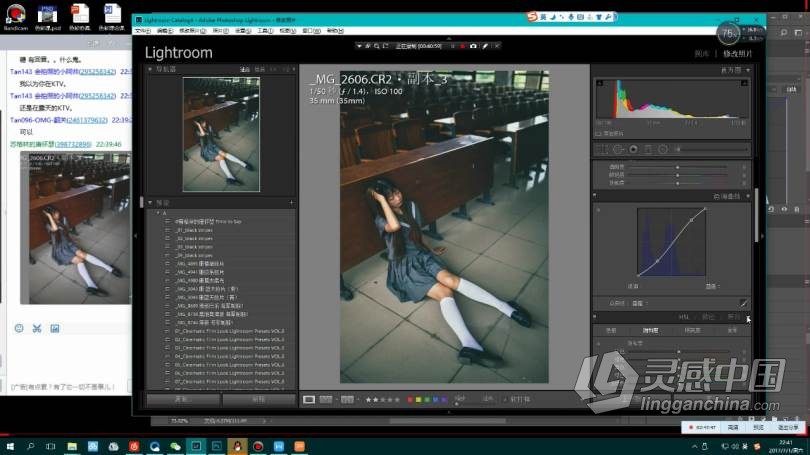The height and width of the screenshot is (455, 810).
Task: Switch to loupe view in the toolbar
Action: click(309, 399)
